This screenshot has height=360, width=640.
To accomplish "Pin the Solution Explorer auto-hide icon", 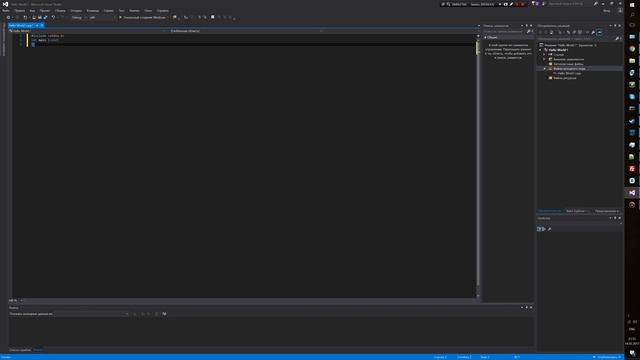I will coord(615,26).
